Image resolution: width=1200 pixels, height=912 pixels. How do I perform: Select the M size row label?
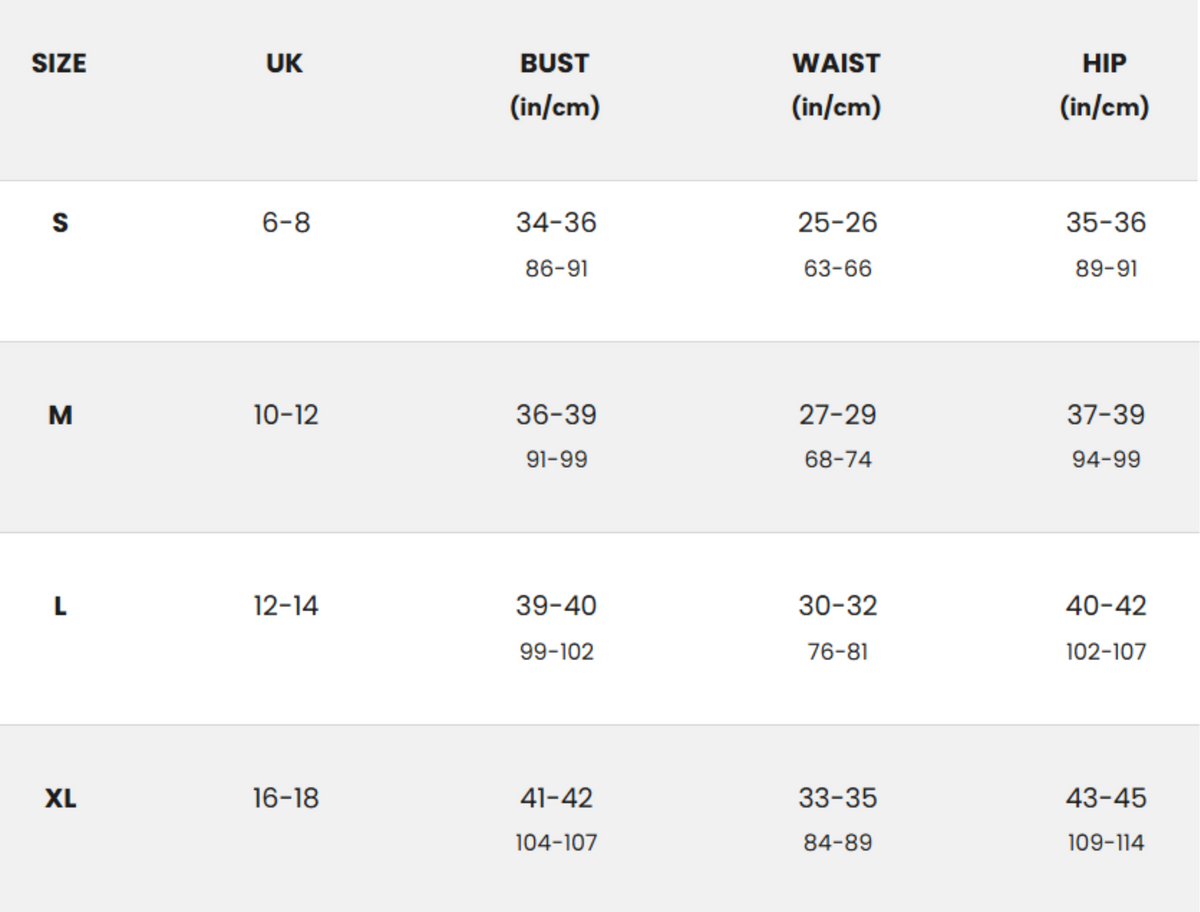pyautogui.click(x=60, y=415)
